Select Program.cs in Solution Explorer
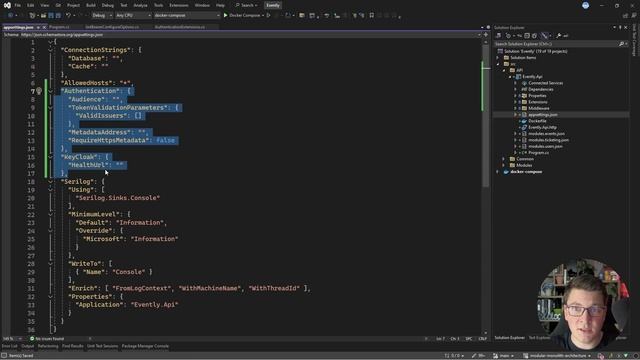640x360 pixels. pos(538,153)
